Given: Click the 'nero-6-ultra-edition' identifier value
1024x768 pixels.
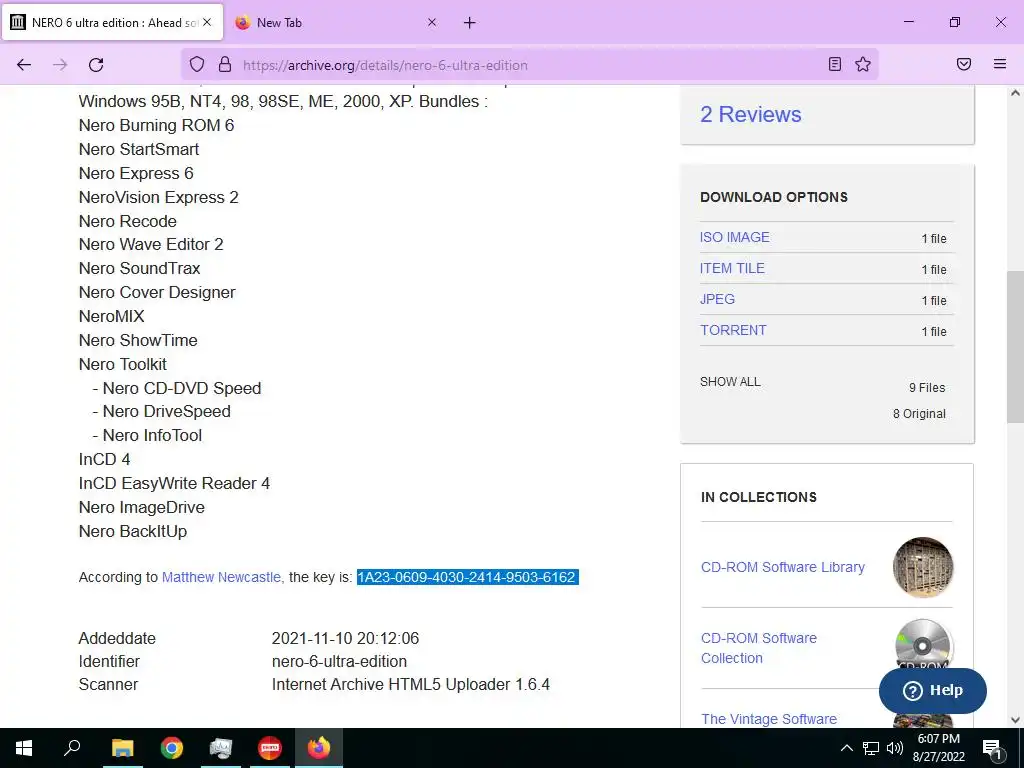Looking at the screenshot, I should click(x=339, y=662).
